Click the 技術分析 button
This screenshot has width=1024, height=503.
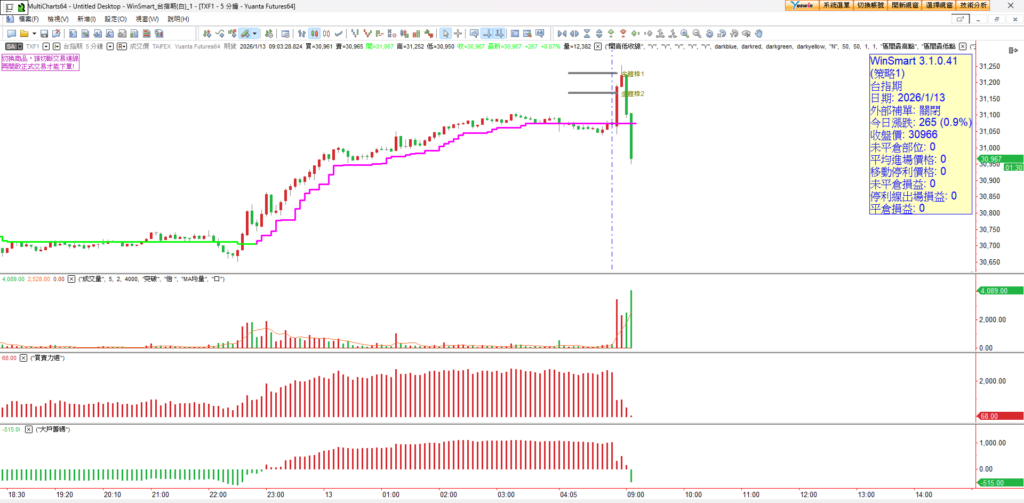coord(1000,5)
